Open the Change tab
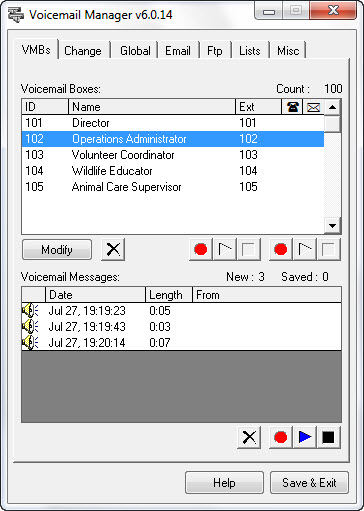 pyautogui.click(x=83, y=51)
